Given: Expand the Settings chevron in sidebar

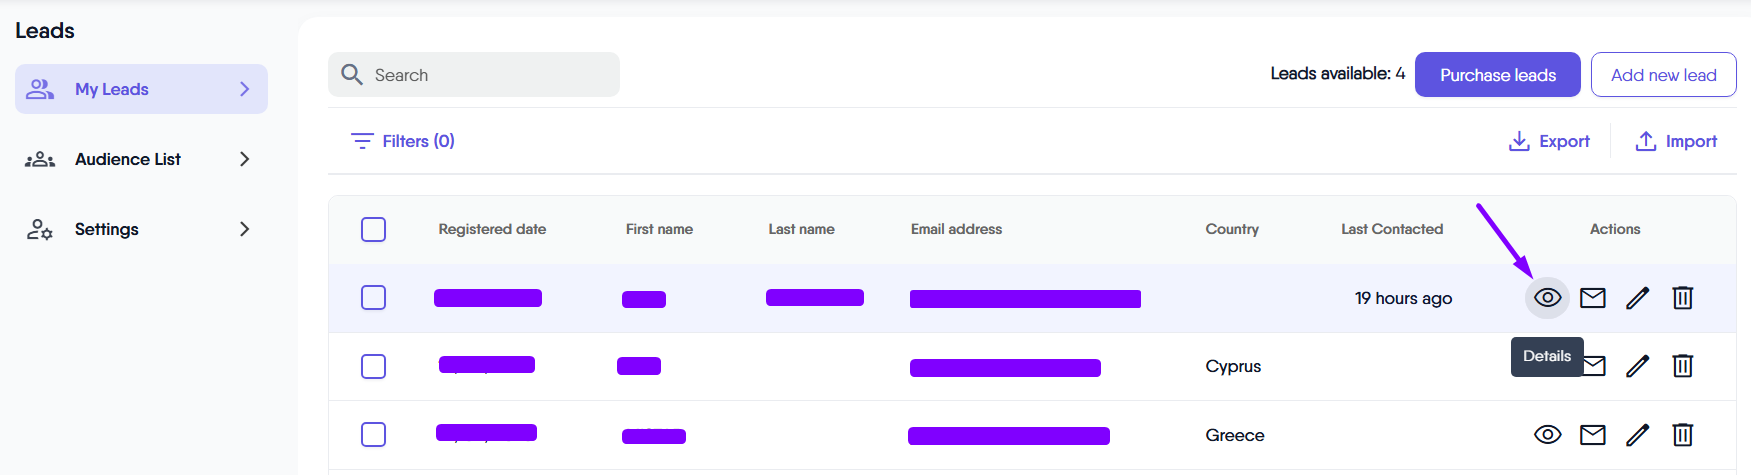Looking at the screenshot, I should click(x=245, y=229).
